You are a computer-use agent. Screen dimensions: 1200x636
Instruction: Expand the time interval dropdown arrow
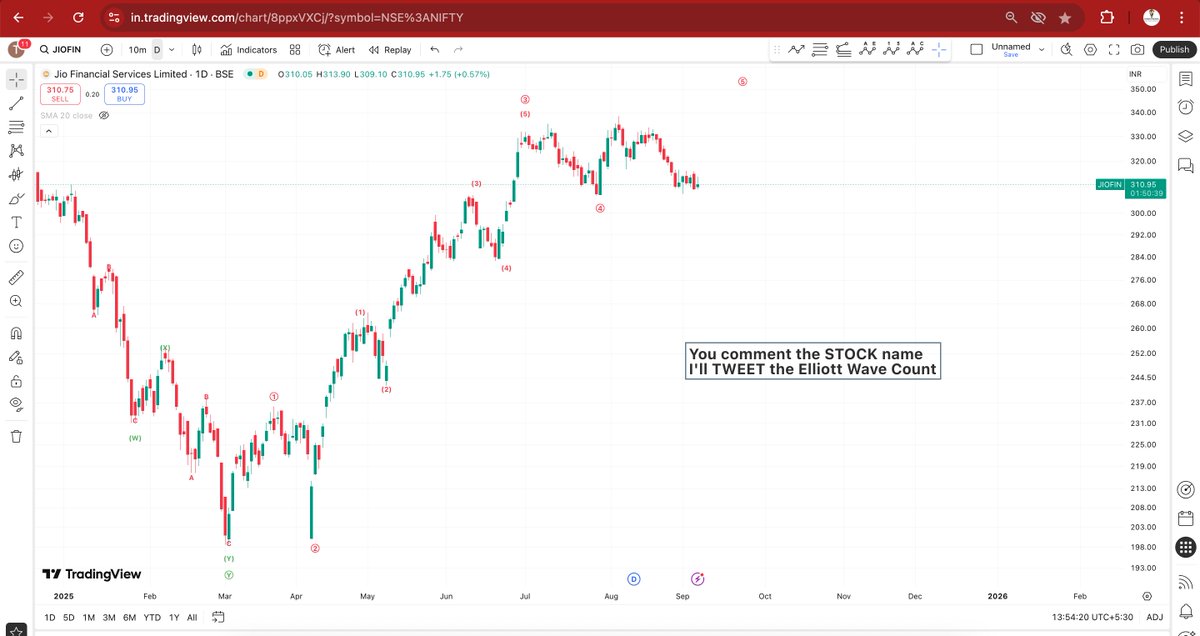172,49
